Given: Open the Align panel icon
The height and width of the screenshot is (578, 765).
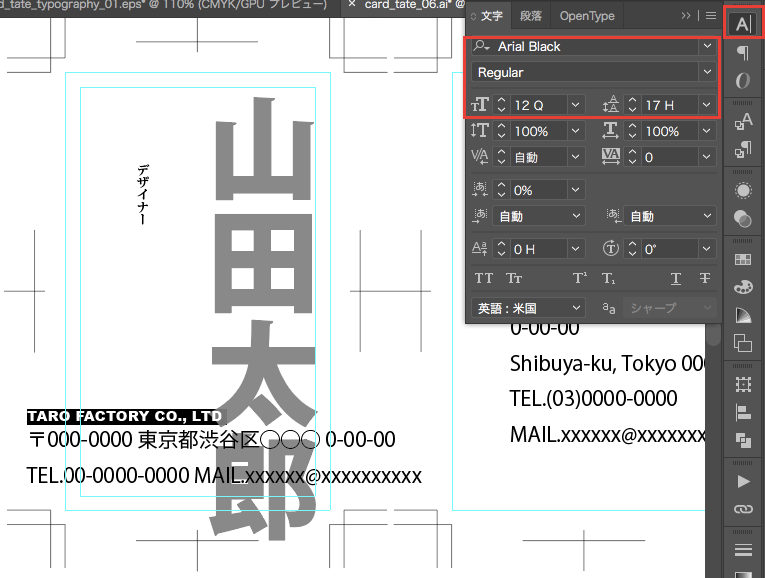Looking at the screenshot, I should coord(742,411).
